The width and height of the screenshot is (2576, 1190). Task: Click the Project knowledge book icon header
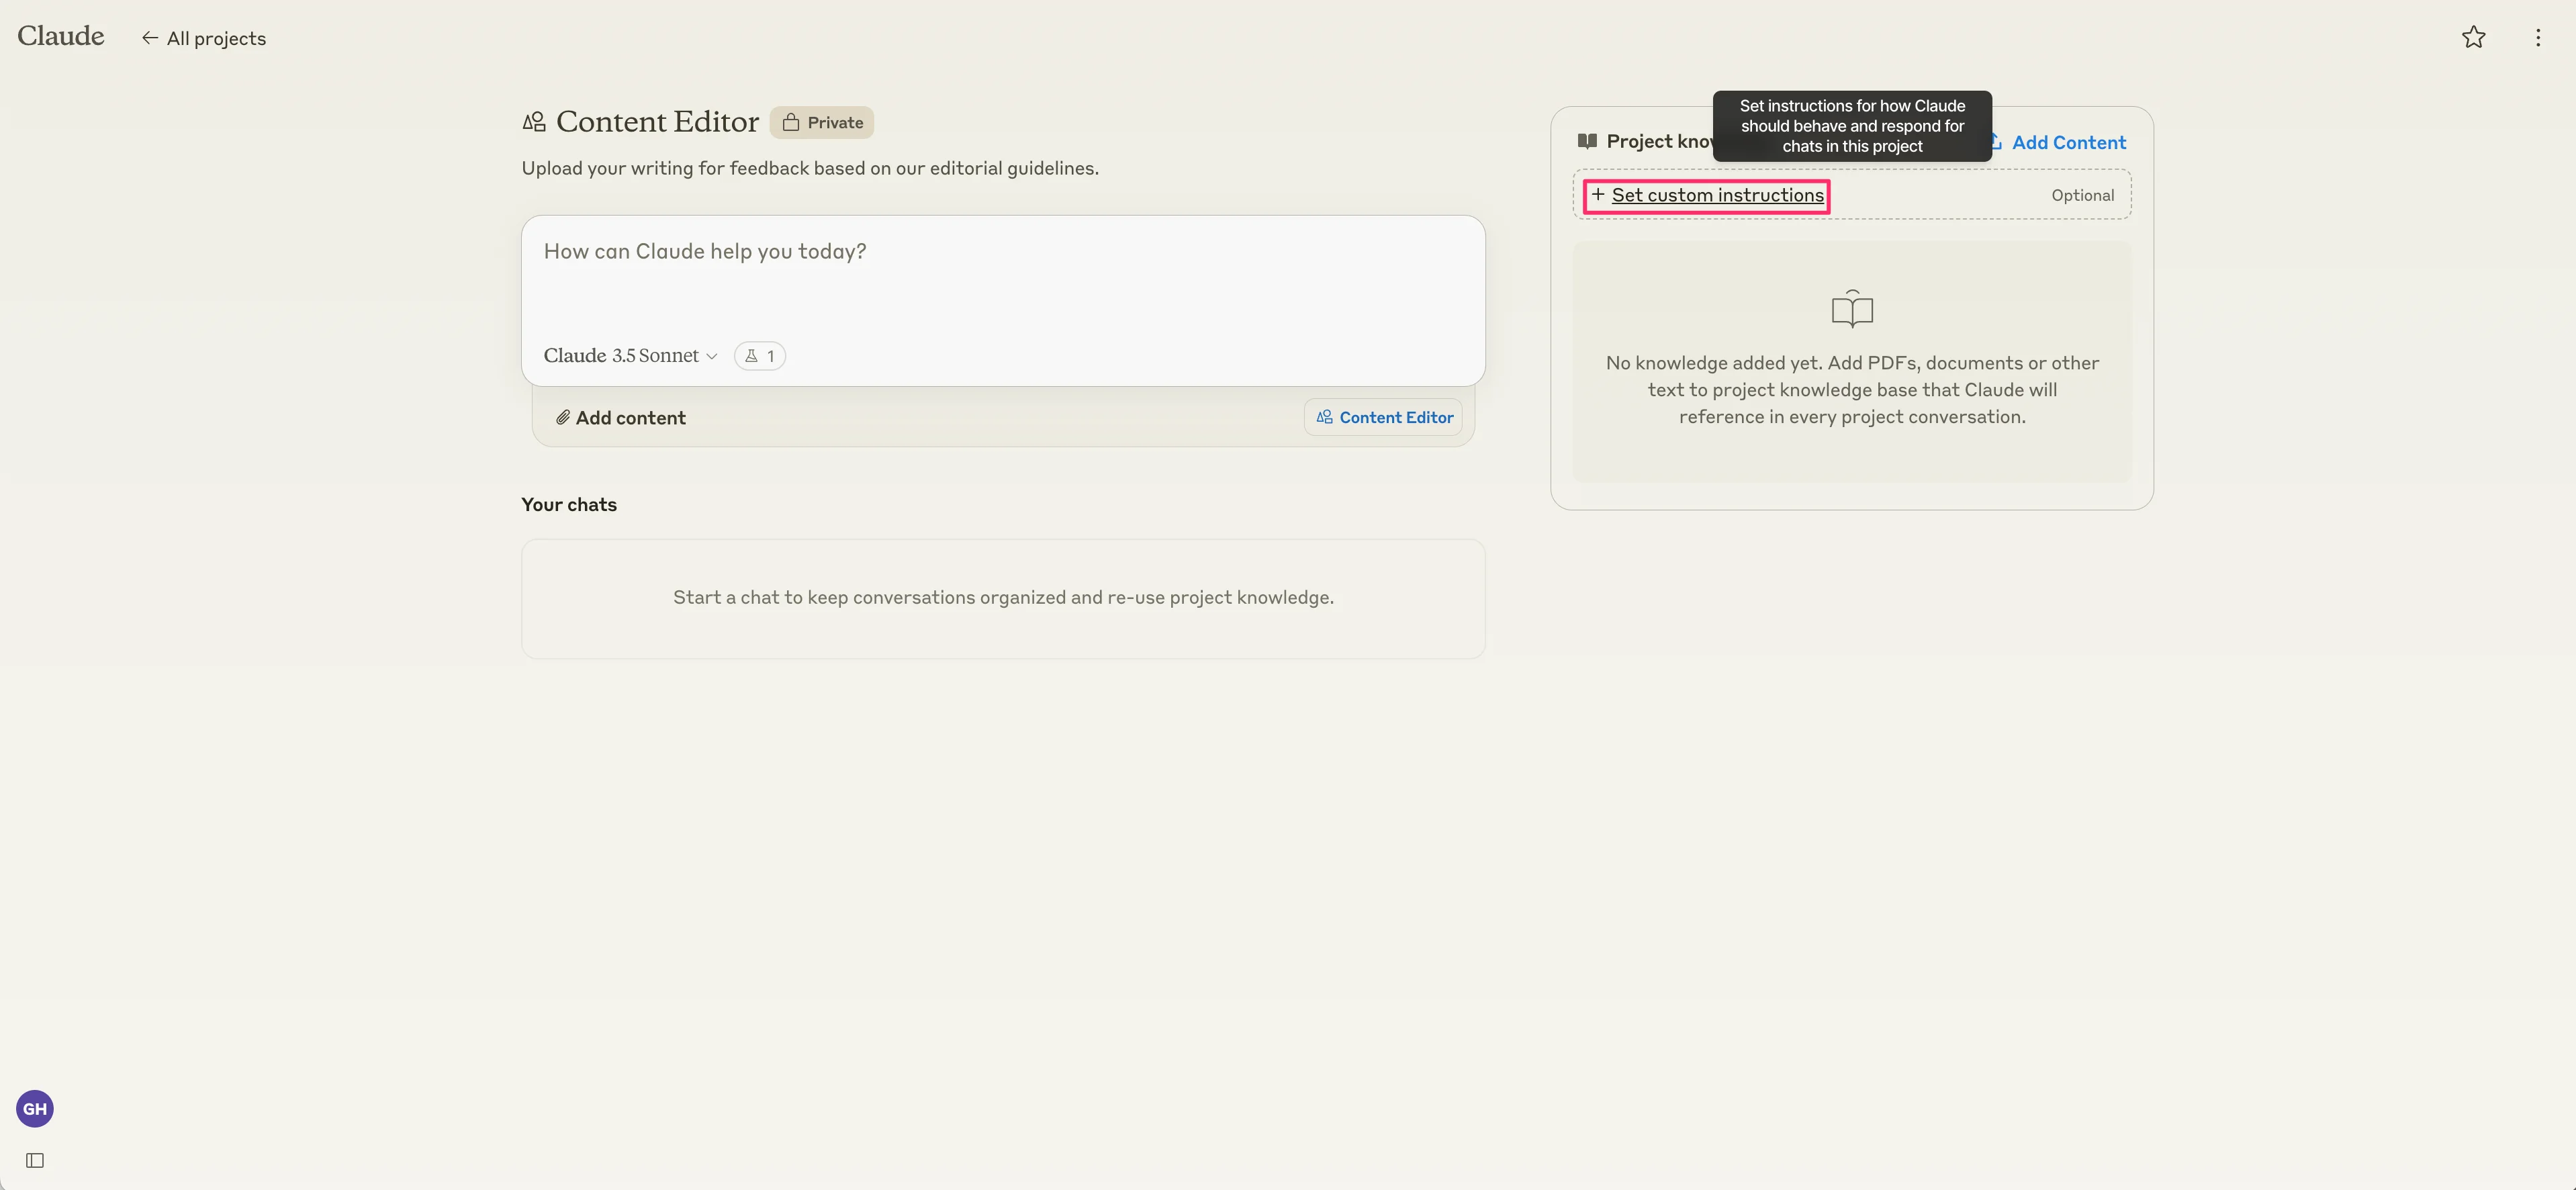(1587, 141)
